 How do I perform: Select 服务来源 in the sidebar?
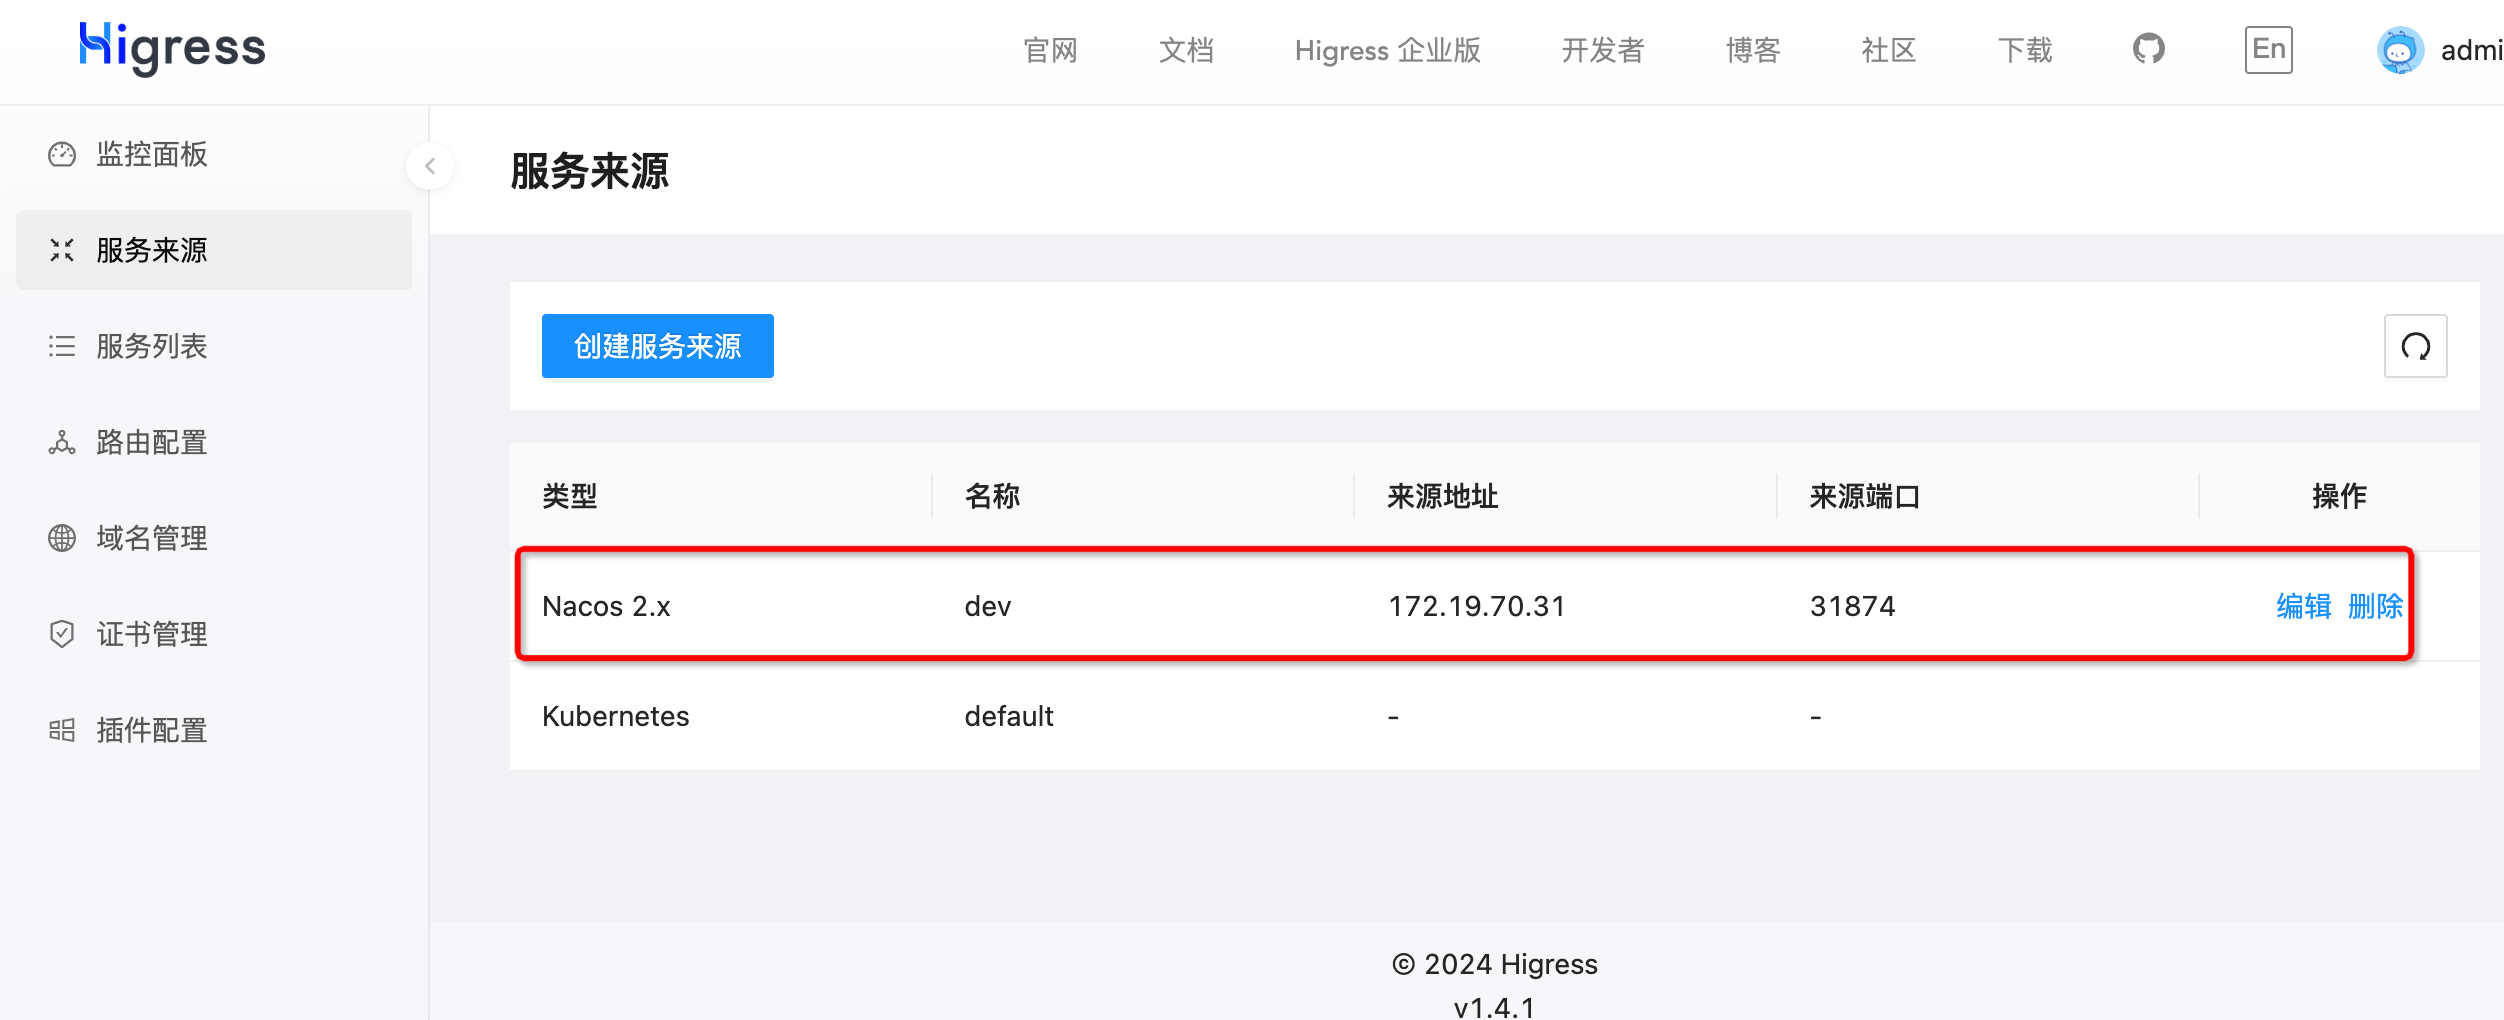[x=214, y=250]
